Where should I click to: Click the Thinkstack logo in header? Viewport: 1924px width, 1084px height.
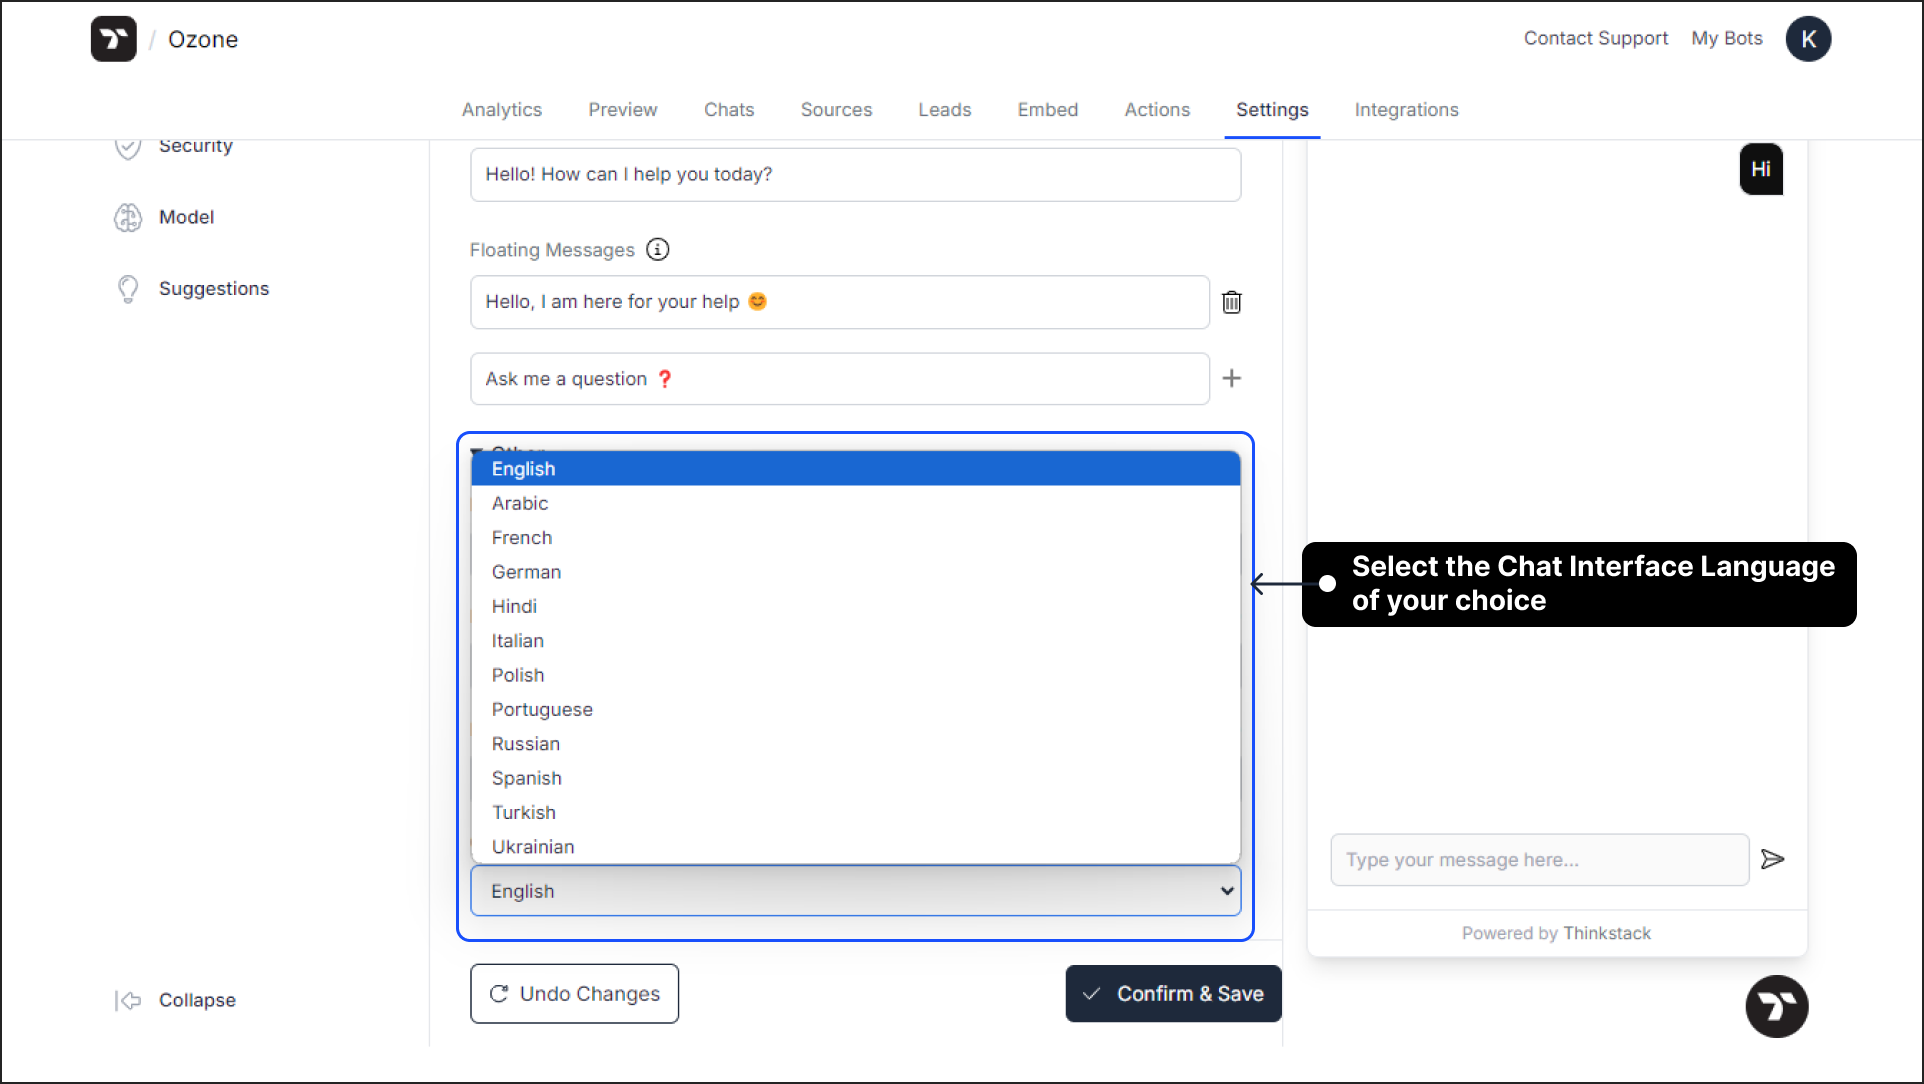tap(113, 39)
